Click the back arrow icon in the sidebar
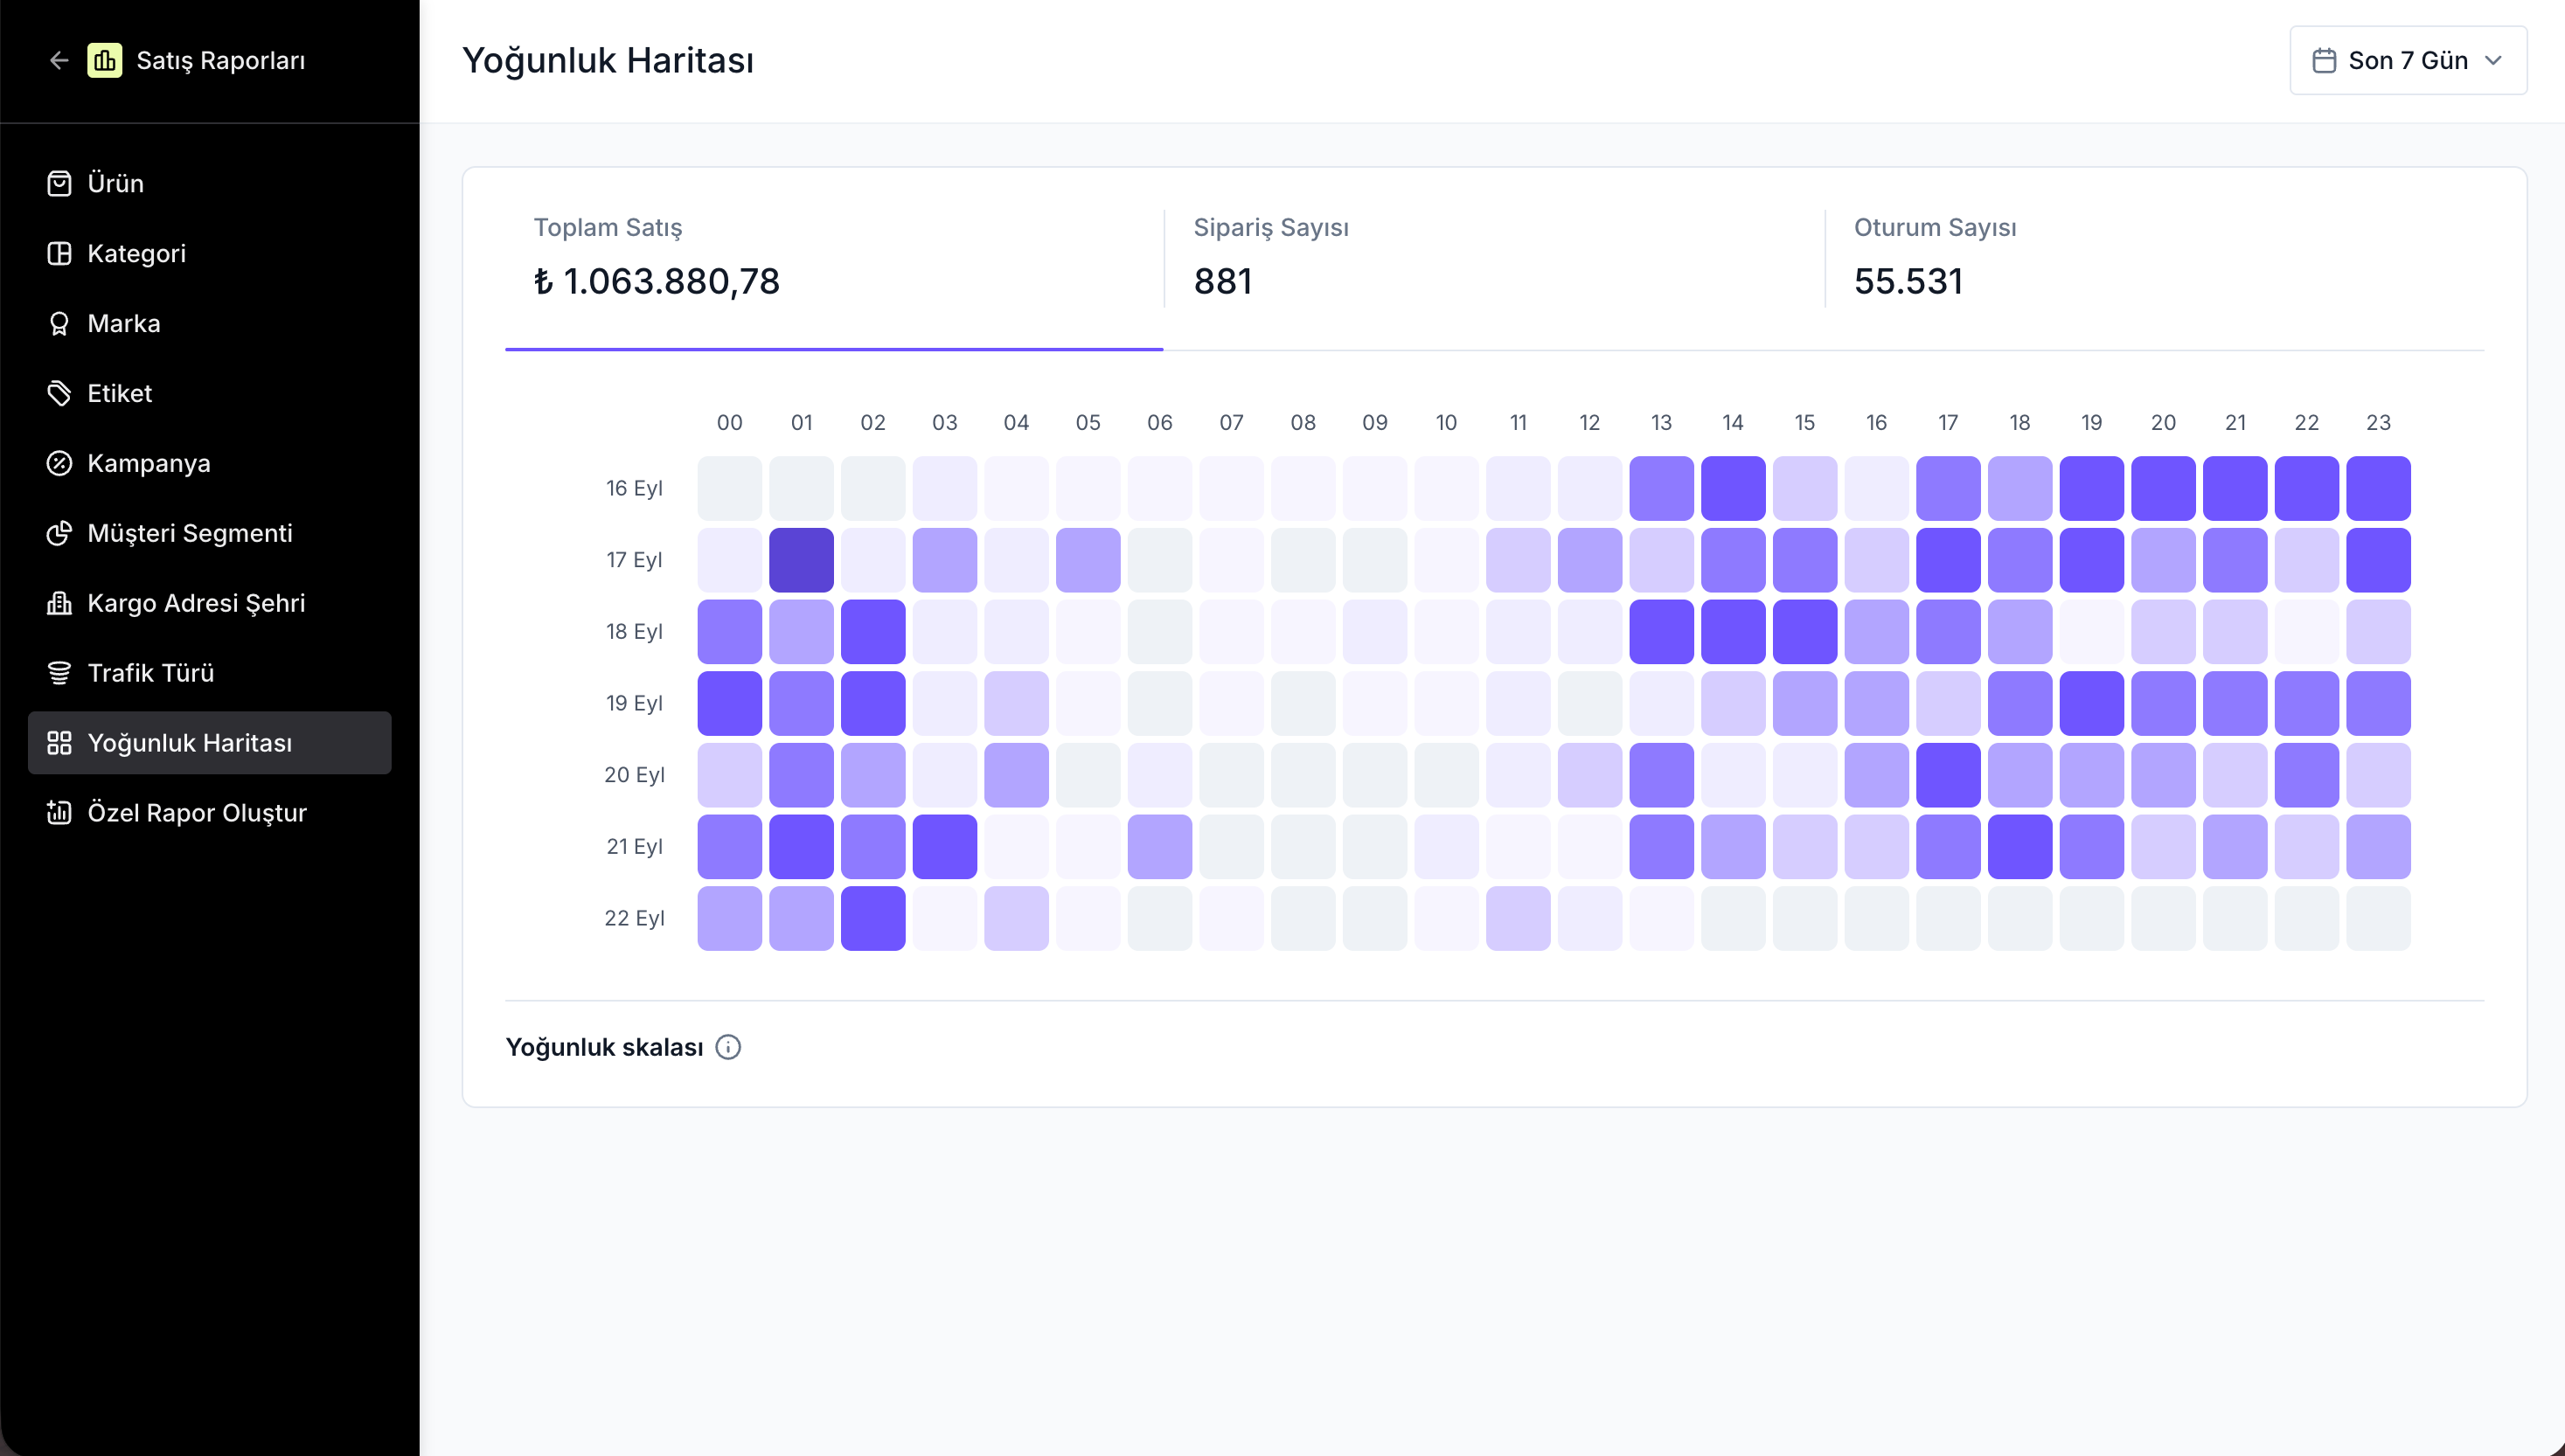This screenshot has height=1456, width=2565. coord(59,61)
